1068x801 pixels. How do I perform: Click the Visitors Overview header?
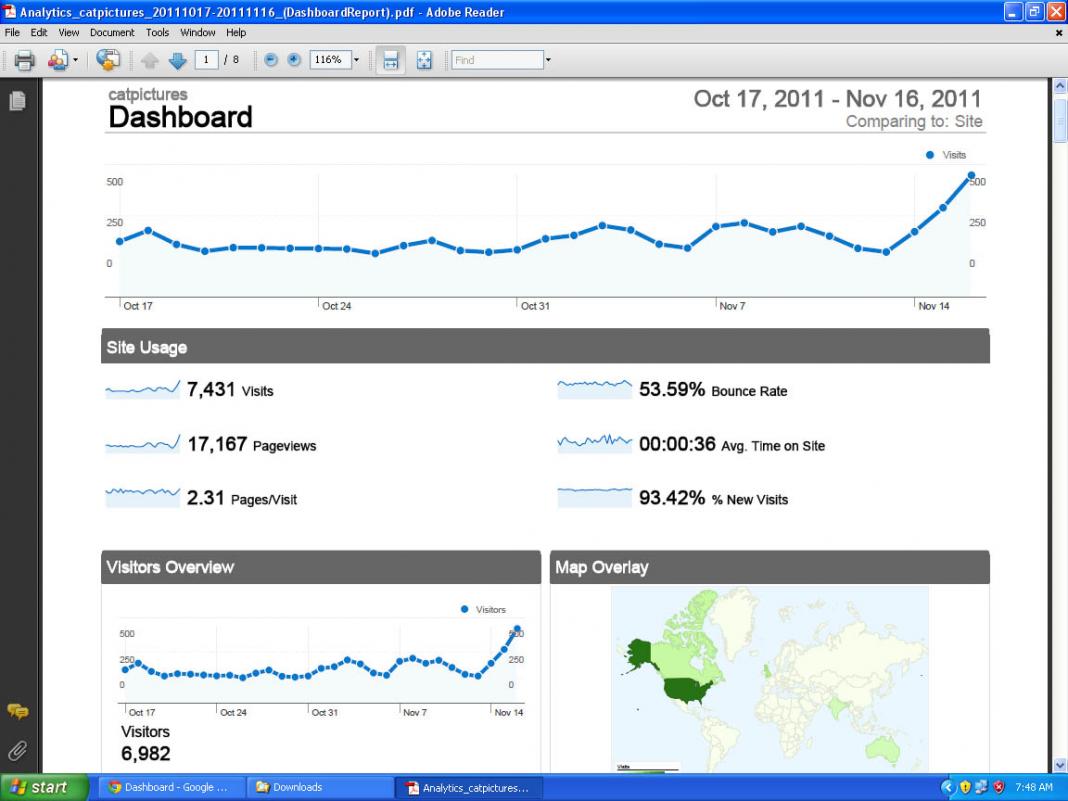pyautogui.click(x=321, y=567)
